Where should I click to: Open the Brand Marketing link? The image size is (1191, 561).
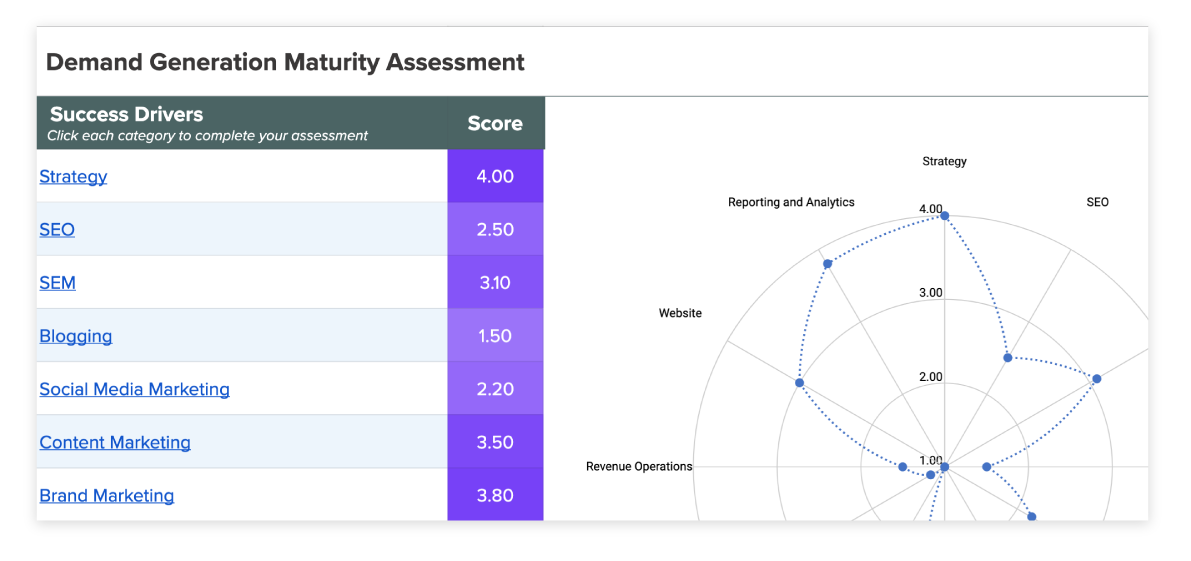[107, 495]
